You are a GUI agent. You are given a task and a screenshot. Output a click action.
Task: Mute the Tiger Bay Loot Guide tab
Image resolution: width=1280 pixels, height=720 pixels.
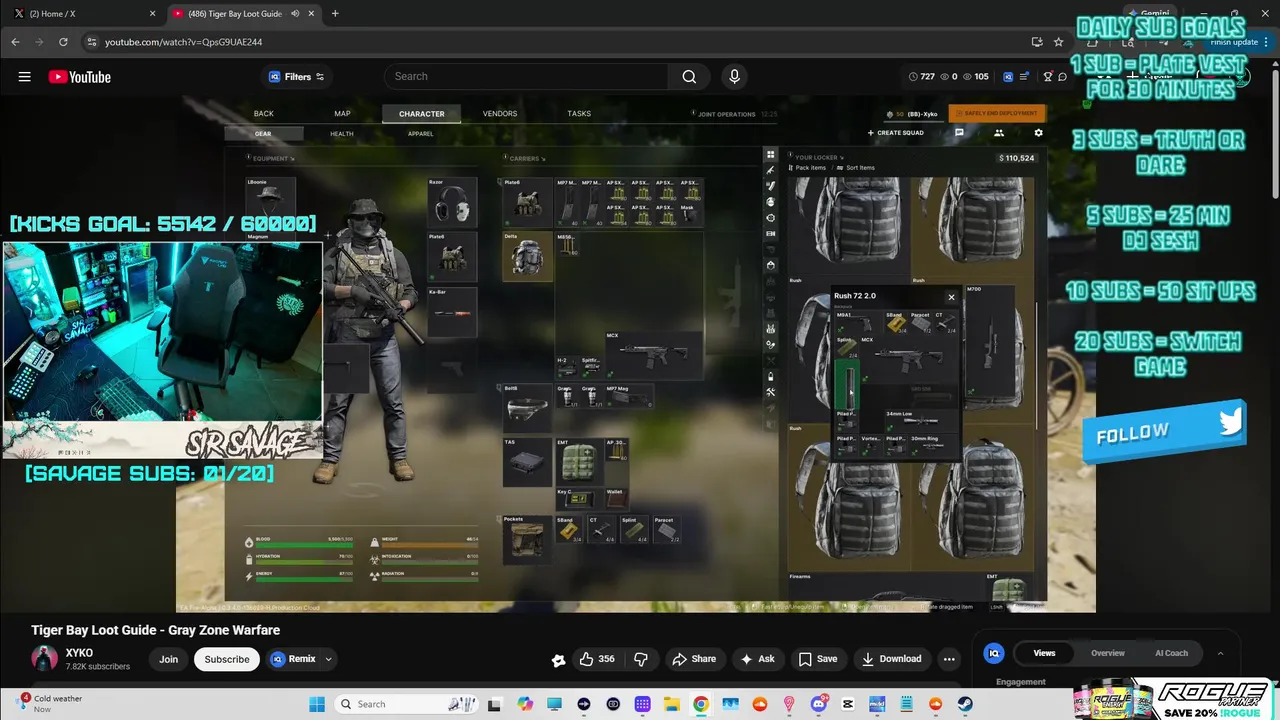tap(295, 14)
